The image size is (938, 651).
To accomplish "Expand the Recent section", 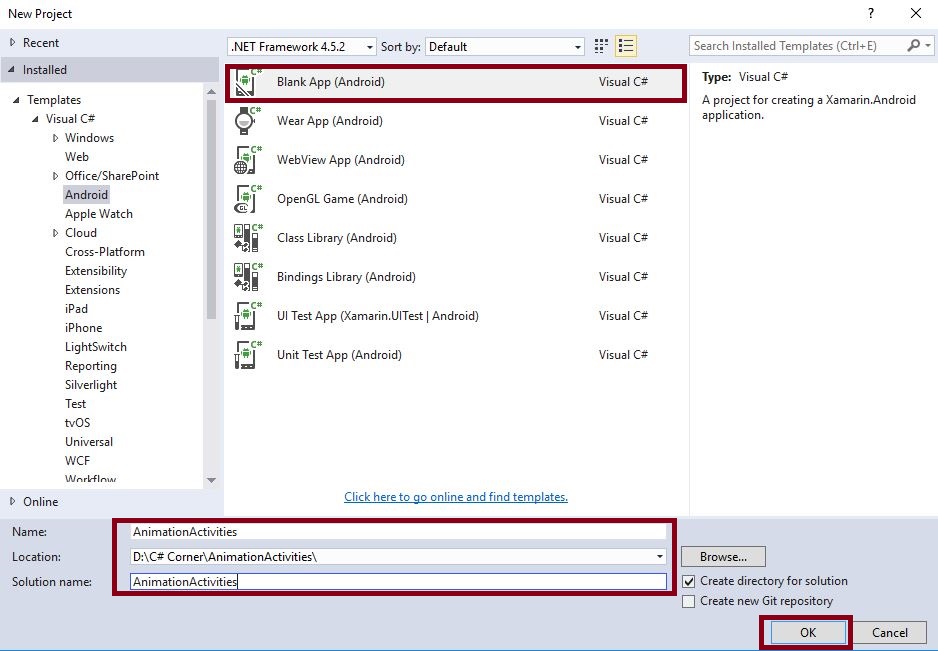I will 12,42.
